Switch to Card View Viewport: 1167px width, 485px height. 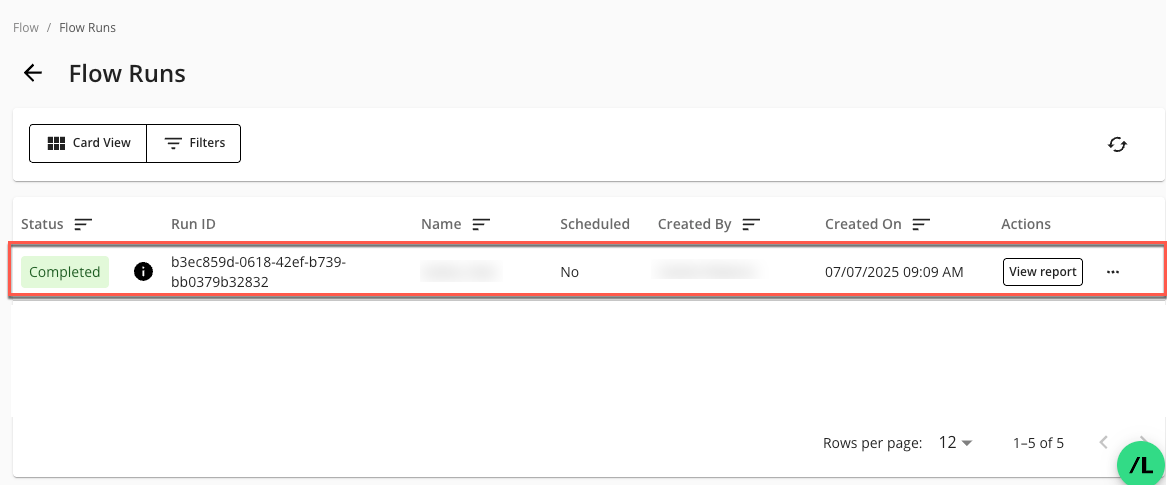pos(89,143)
